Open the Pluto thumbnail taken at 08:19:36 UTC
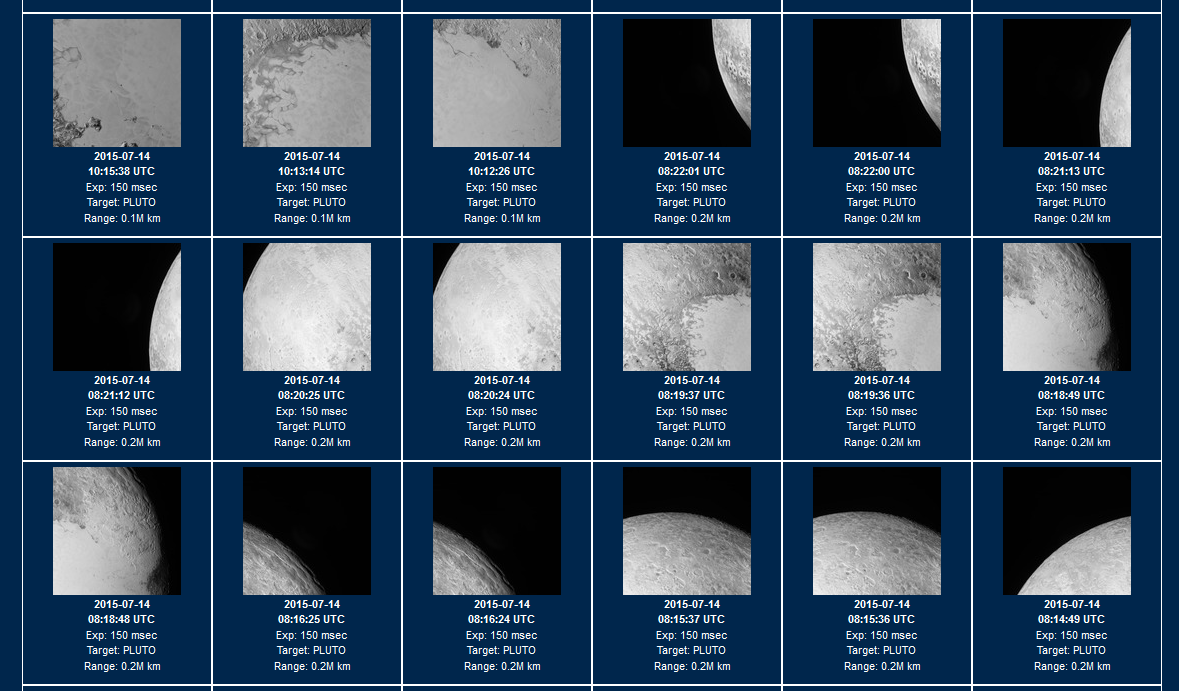This screenshot has width=1179, height=691. click(x=877, y=307)
